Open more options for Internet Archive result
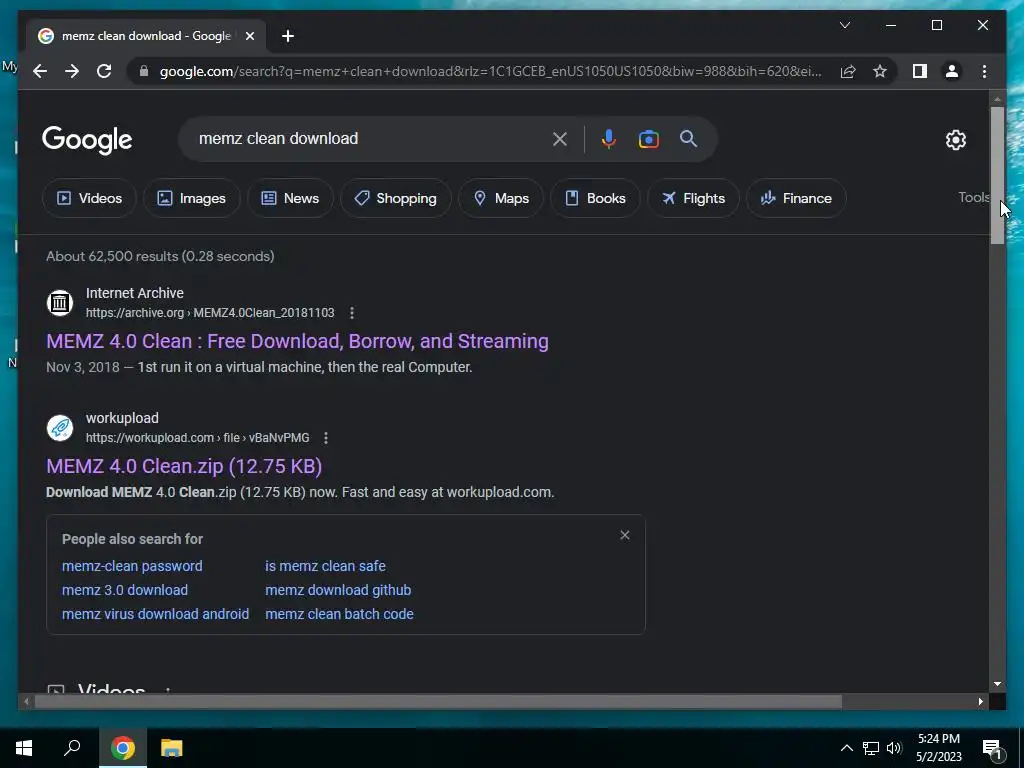 (352, 313)
